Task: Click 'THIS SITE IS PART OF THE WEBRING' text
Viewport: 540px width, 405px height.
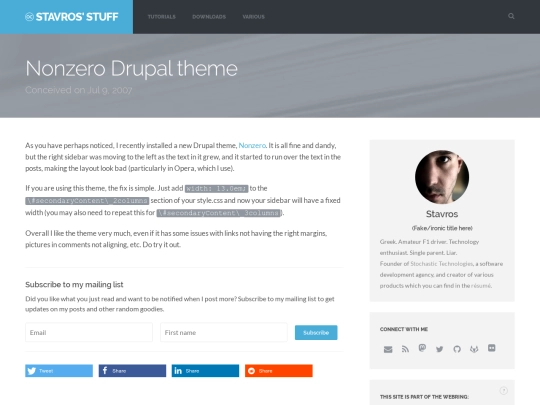Action: point(424,397)
